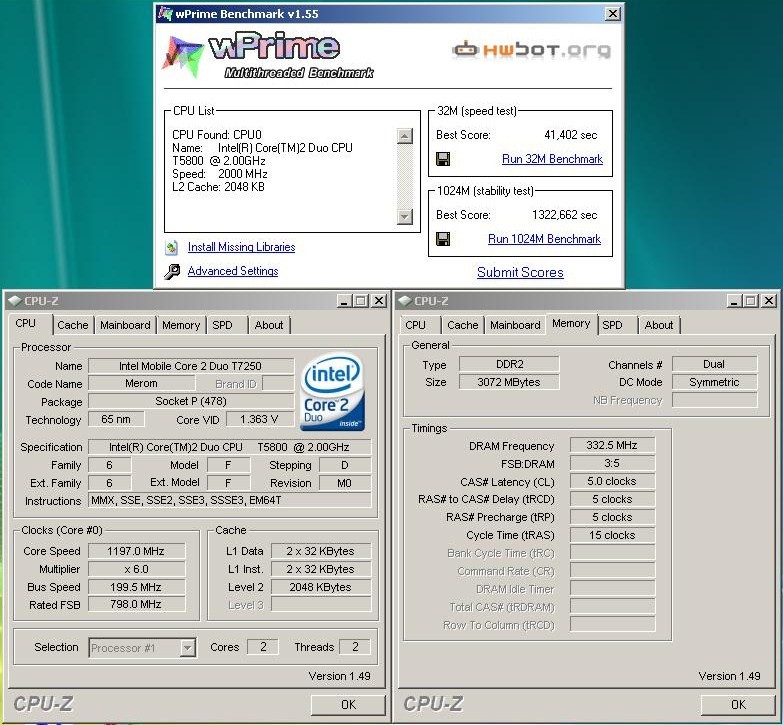The image size is (783, 725).
Task: Open Advanced Settings link
Action: tap(233, 271)
